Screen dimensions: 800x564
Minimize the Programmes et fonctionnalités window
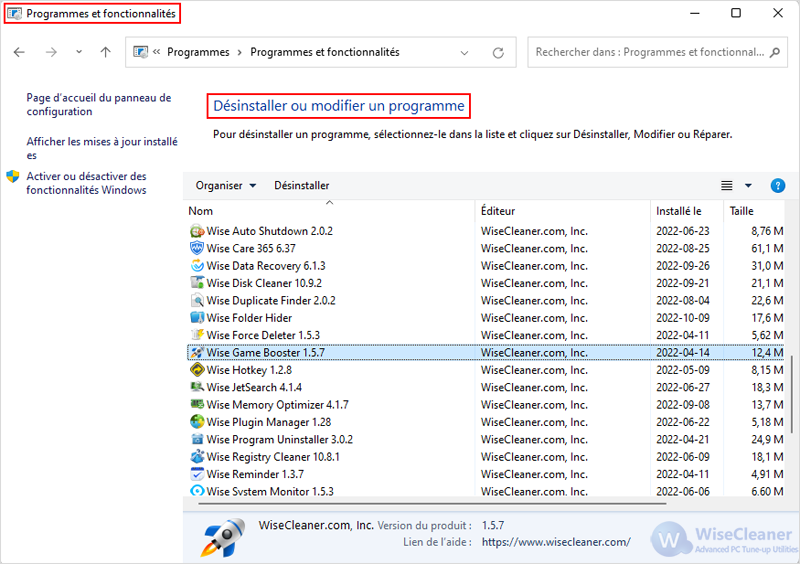click(x=694, y=13)
